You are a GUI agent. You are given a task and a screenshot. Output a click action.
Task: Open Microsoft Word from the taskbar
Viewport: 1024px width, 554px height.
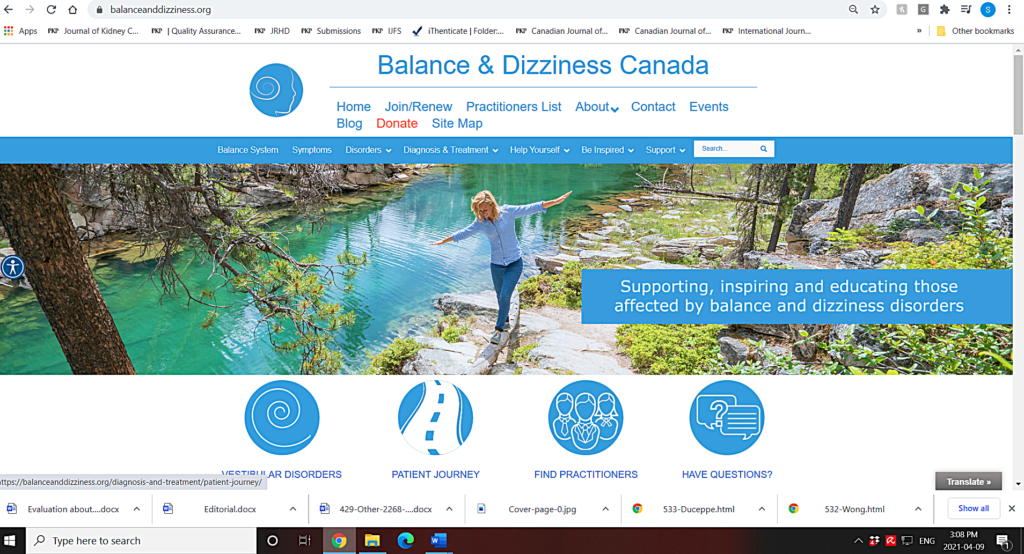[438, 540]
